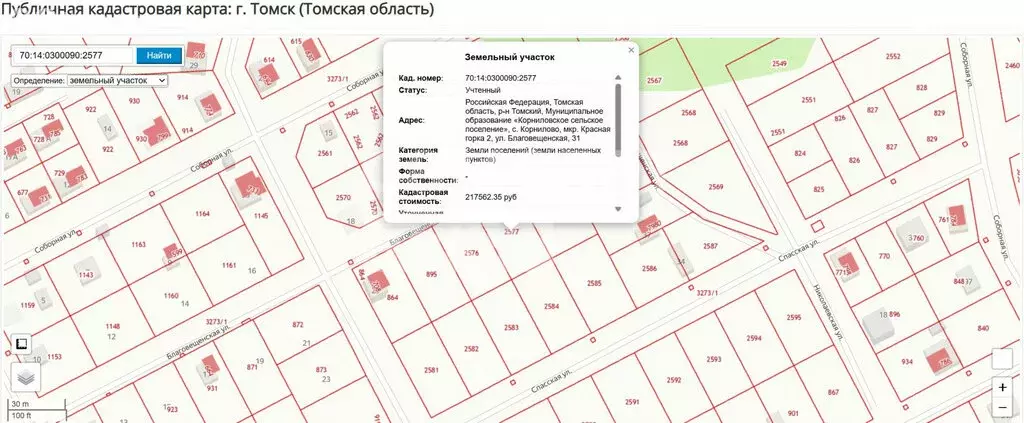Image resolution: width=1024 pixels, height=423 pixels.
Task: Select parcel 1160 on the map
Action: (171, 296)
